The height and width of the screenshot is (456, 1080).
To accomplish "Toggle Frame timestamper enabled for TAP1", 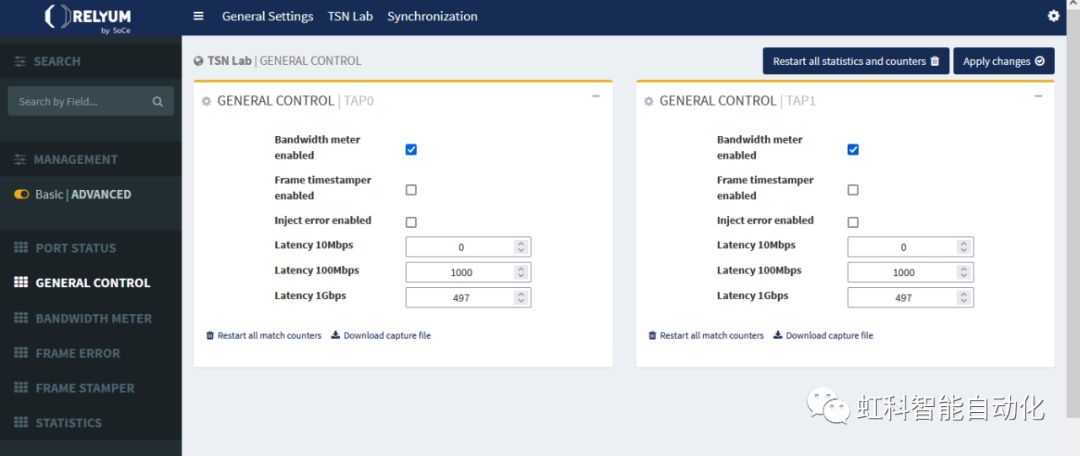I will coord(853,190).
